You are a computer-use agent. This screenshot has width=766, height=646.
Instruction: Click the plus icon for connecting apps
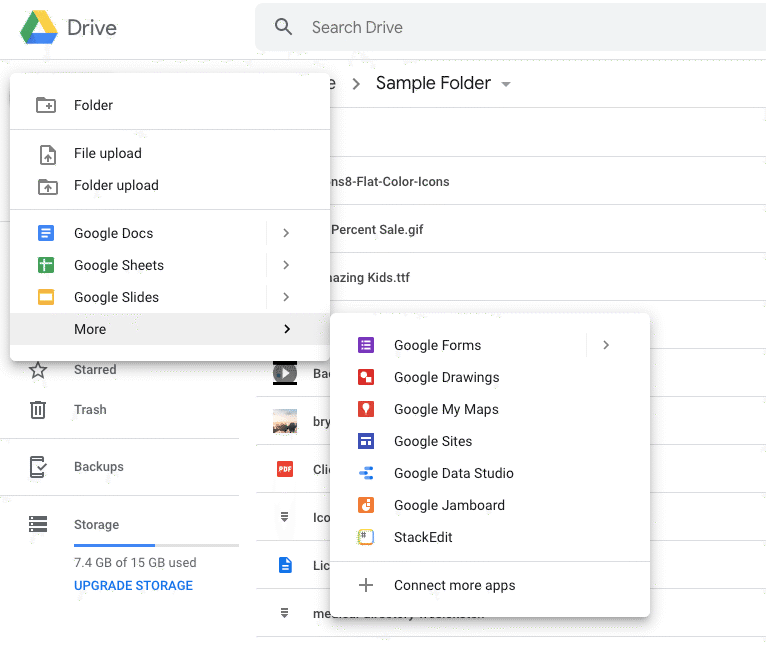tap(366, 585)
